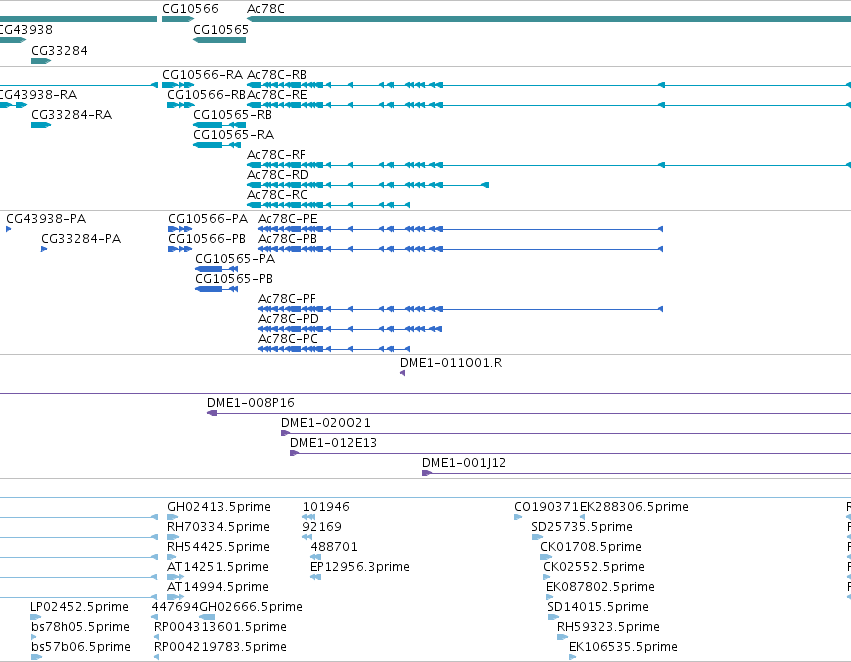Open EST RP004219783.5prime label
The width and height of the screenshot is (851, 662).
(220, 647)
